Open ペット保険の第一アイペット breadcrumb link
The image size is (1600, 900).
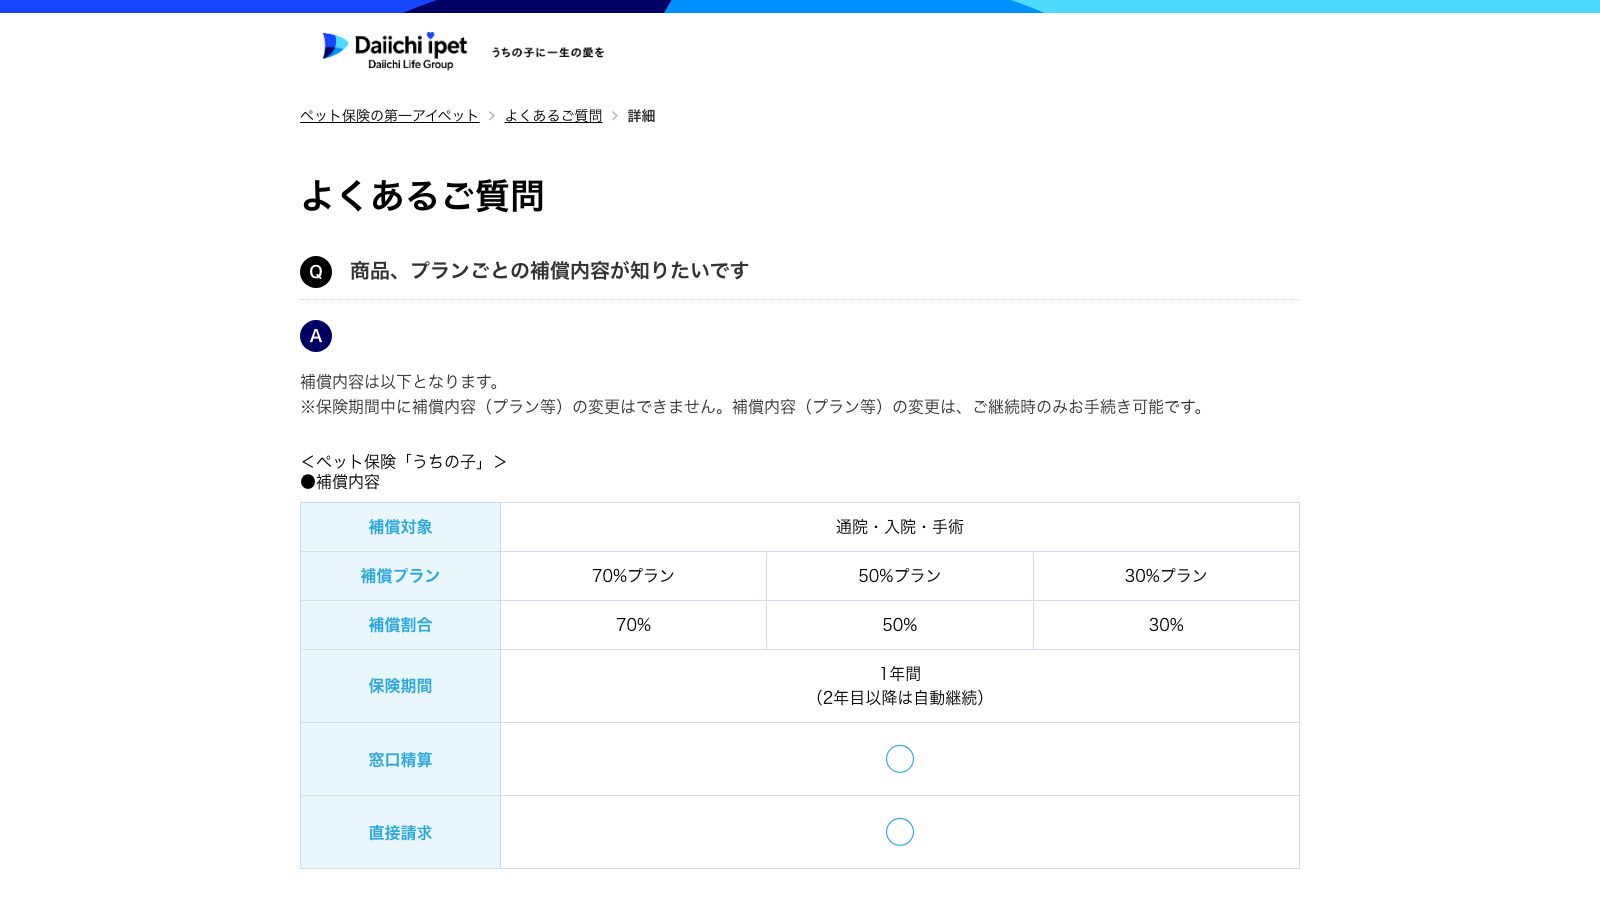click(389, 116)
